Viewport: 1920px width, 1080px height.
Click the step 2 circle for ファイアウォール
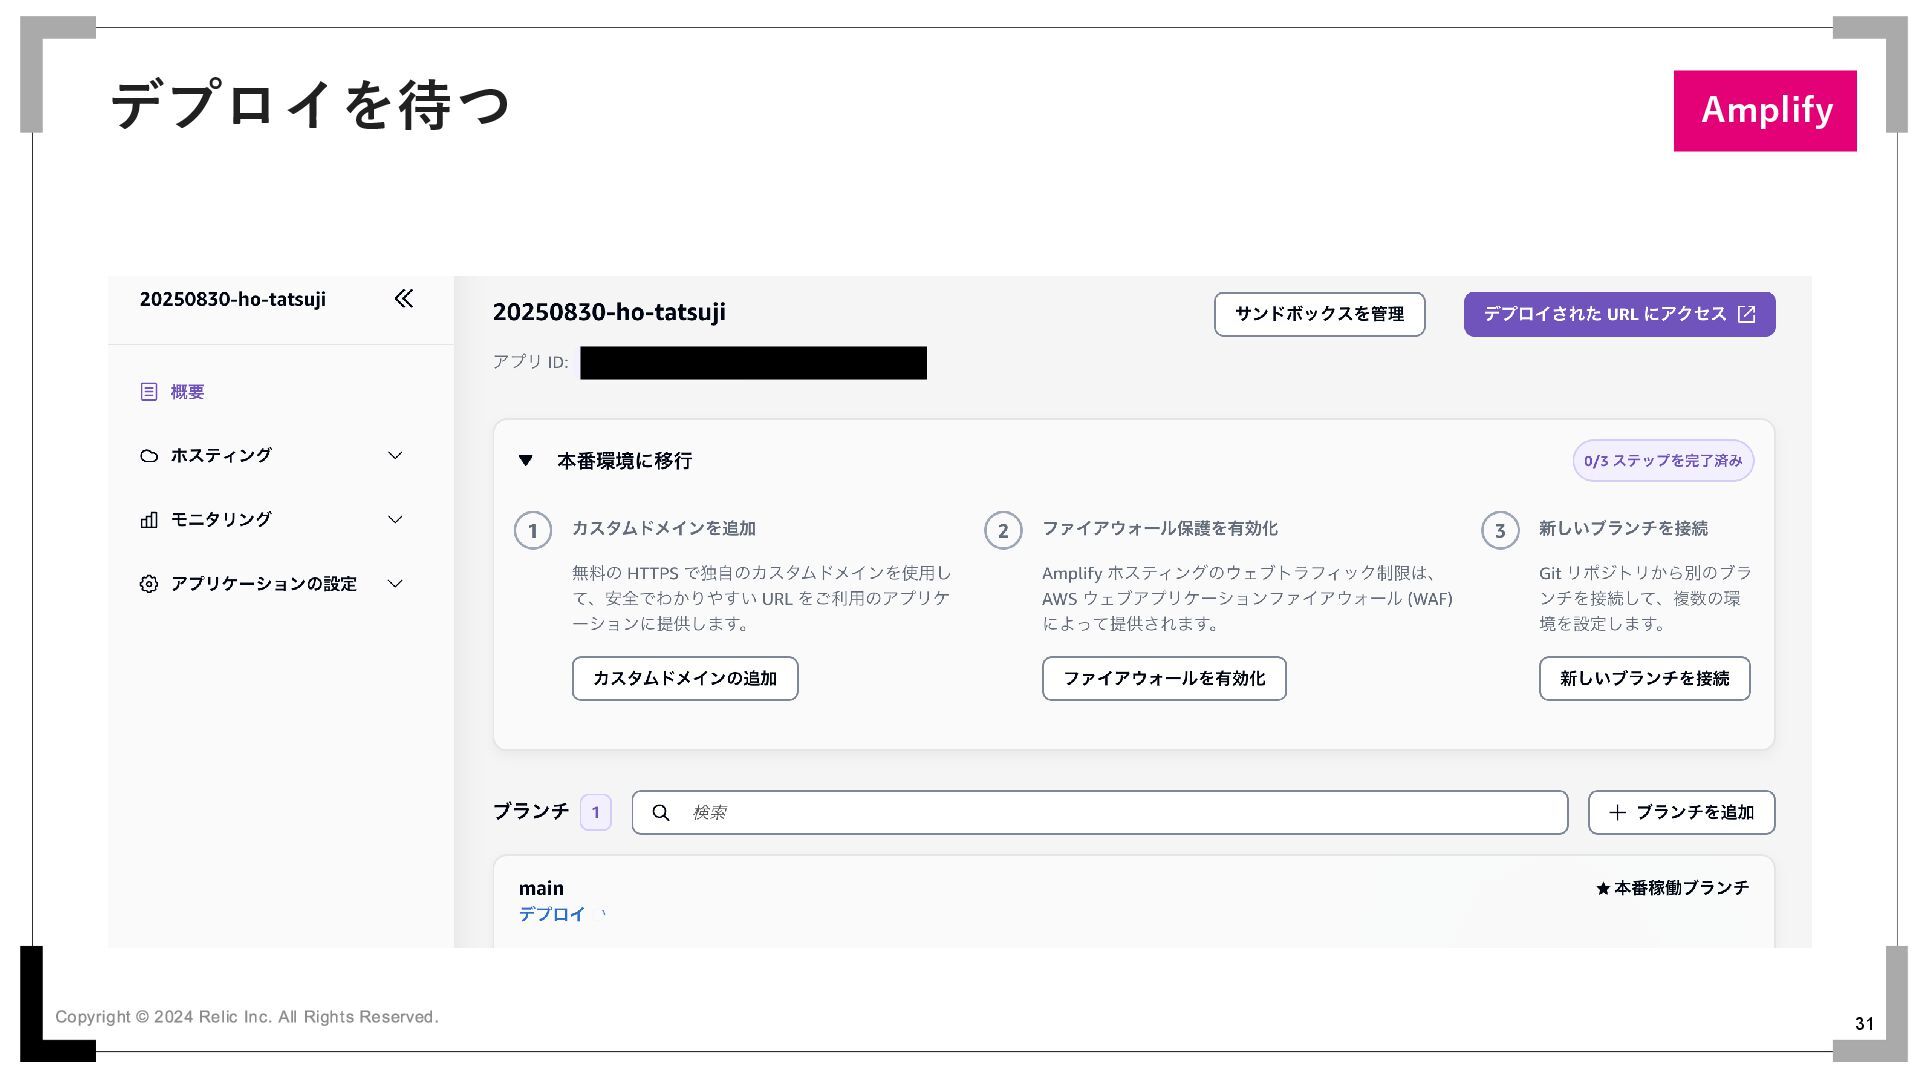click(1003, 530)
